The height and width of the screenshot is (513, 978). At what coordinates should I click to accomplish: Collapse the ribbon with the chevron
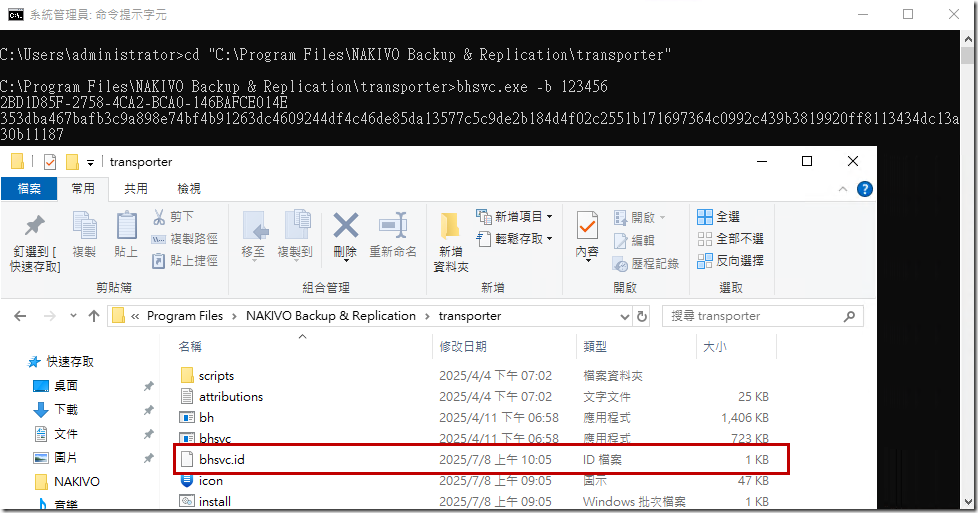(x=843, y=189)
